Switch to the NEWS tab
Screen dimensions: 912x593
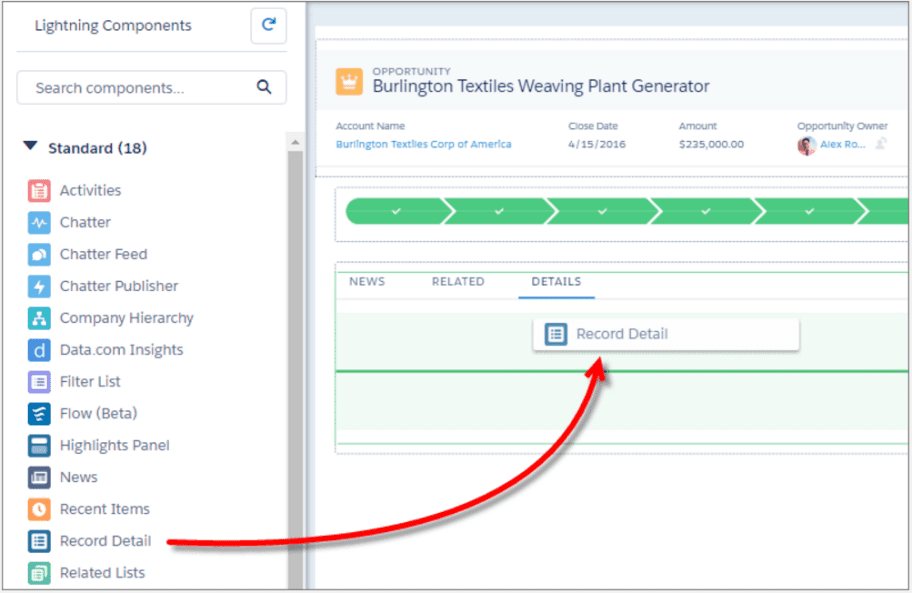[x=367, y=282]
